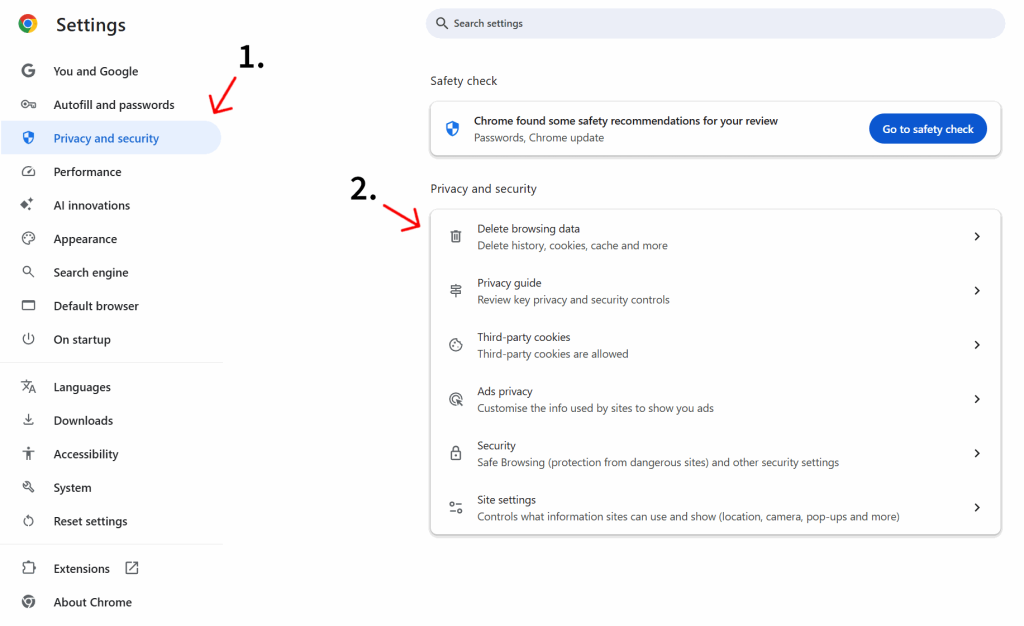
Task: Click the Chrome logo beside Settings title
Action: pyautogui.click(x=27, y=24)
